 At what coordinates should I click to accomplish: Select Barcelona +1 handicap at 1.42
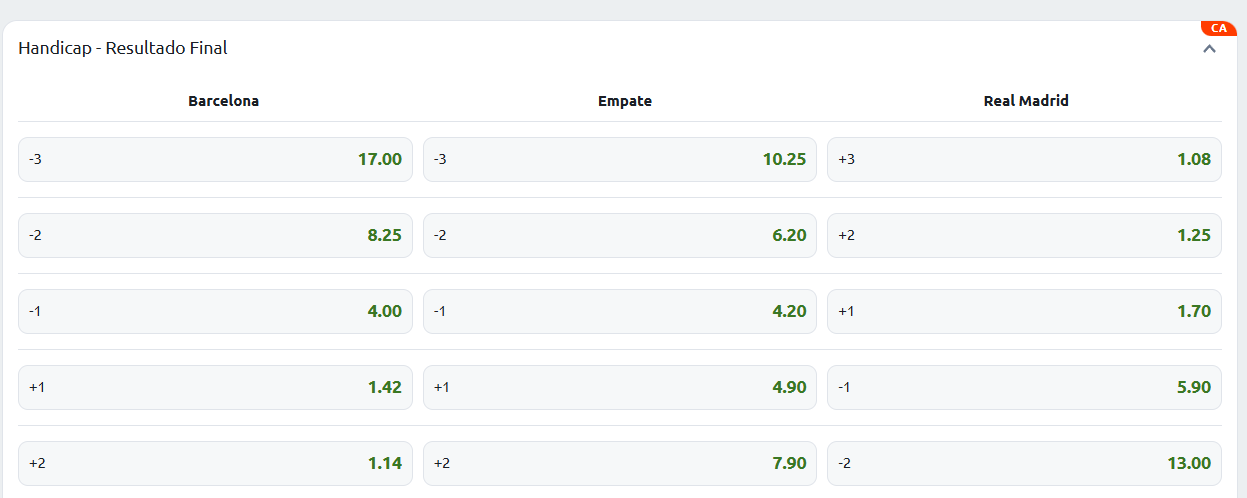pos(215,387)
